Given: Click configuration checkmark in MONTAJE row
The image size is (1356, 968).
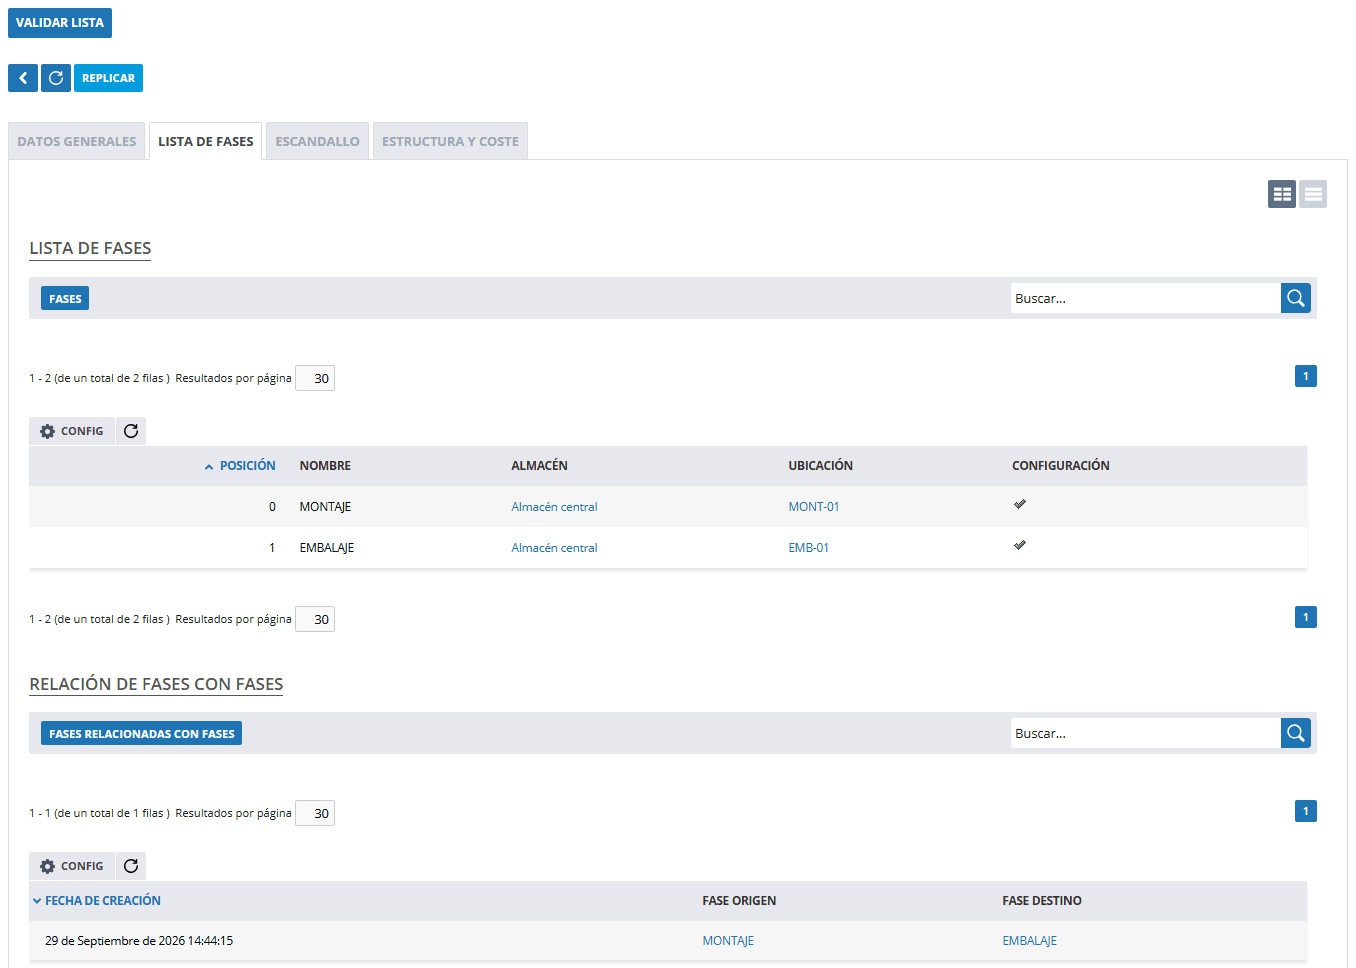Looking at the screenshot, I should click(1020, 505).
